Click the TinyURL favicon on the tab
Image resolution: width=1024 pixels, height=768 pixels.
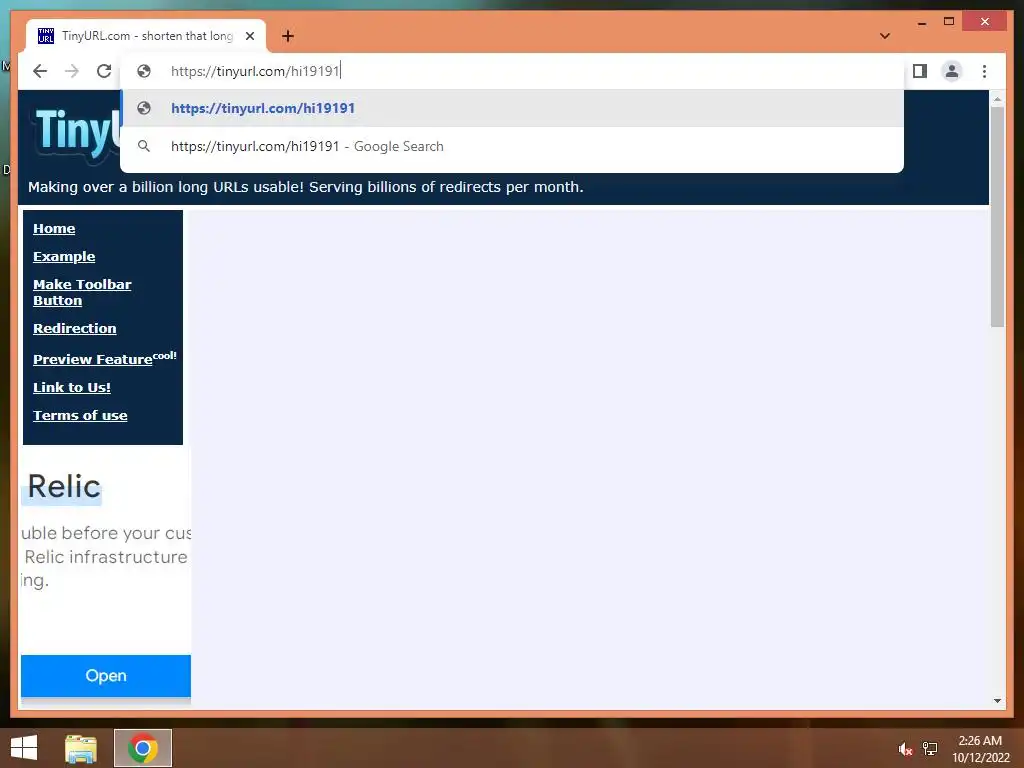pos(46,36)
